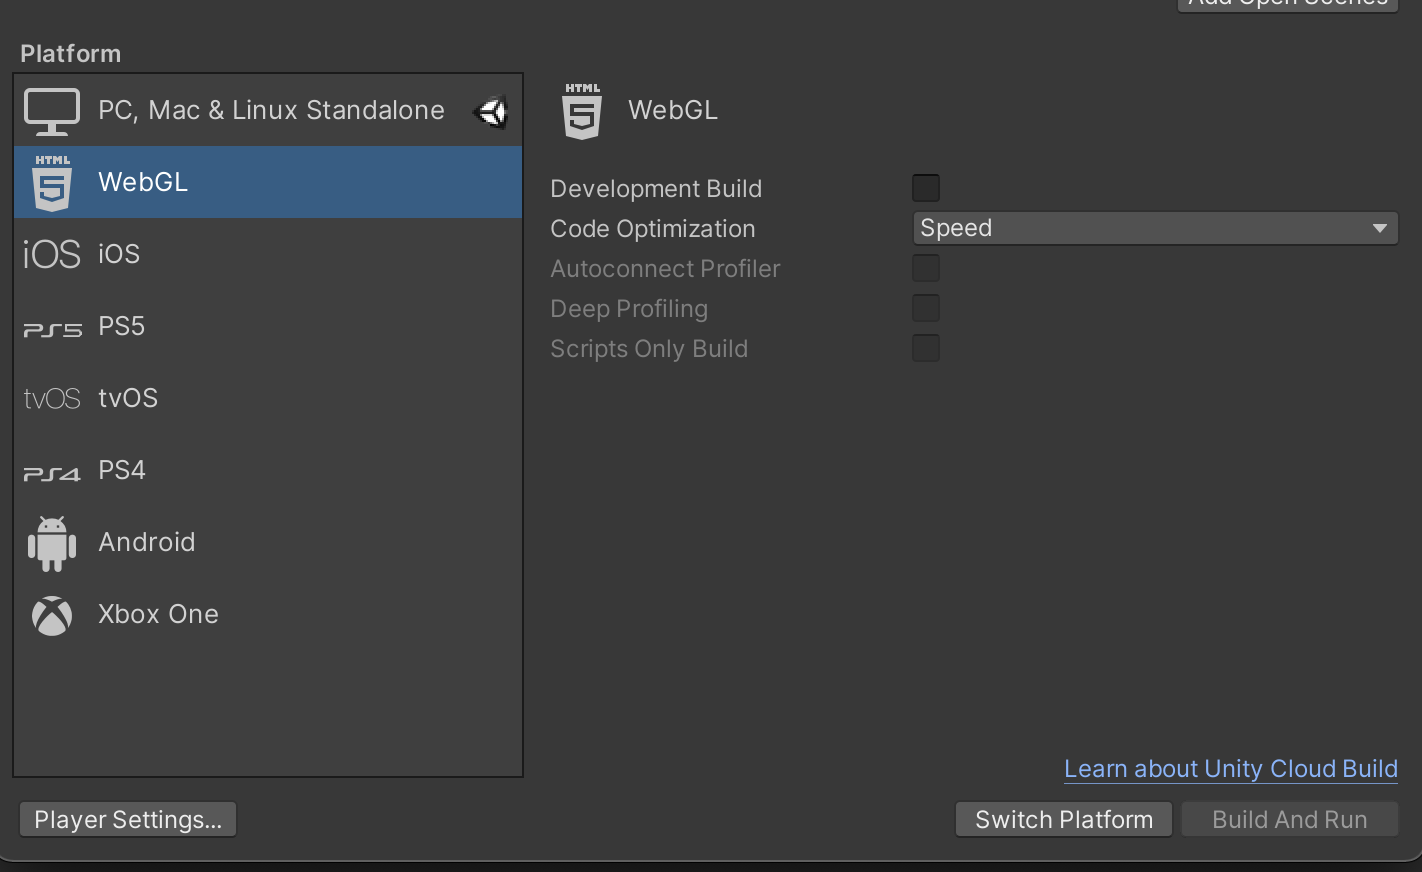The width and height of the screenshot is (1422, 872).
Task: Click the tvOS platform icon
Action: [x=52, y=399]
